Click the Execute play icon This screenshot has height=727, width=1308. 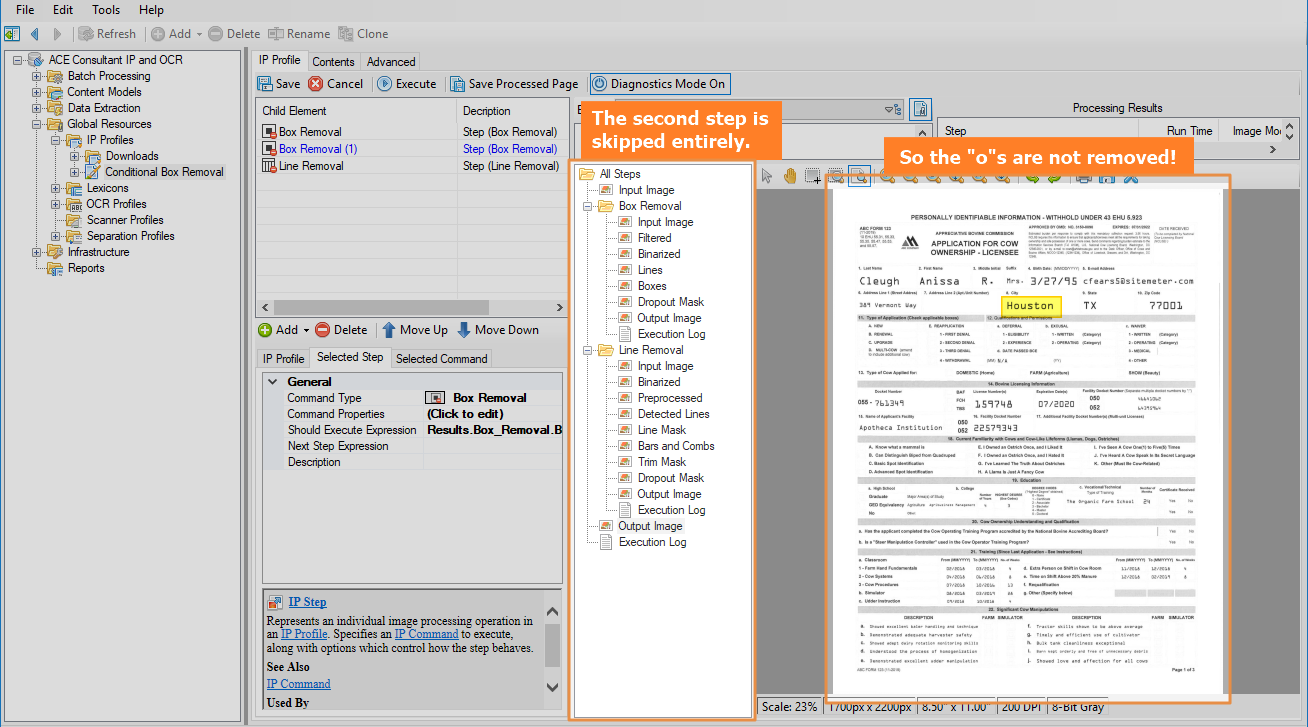pyautogui.click(x=385, y=84)
